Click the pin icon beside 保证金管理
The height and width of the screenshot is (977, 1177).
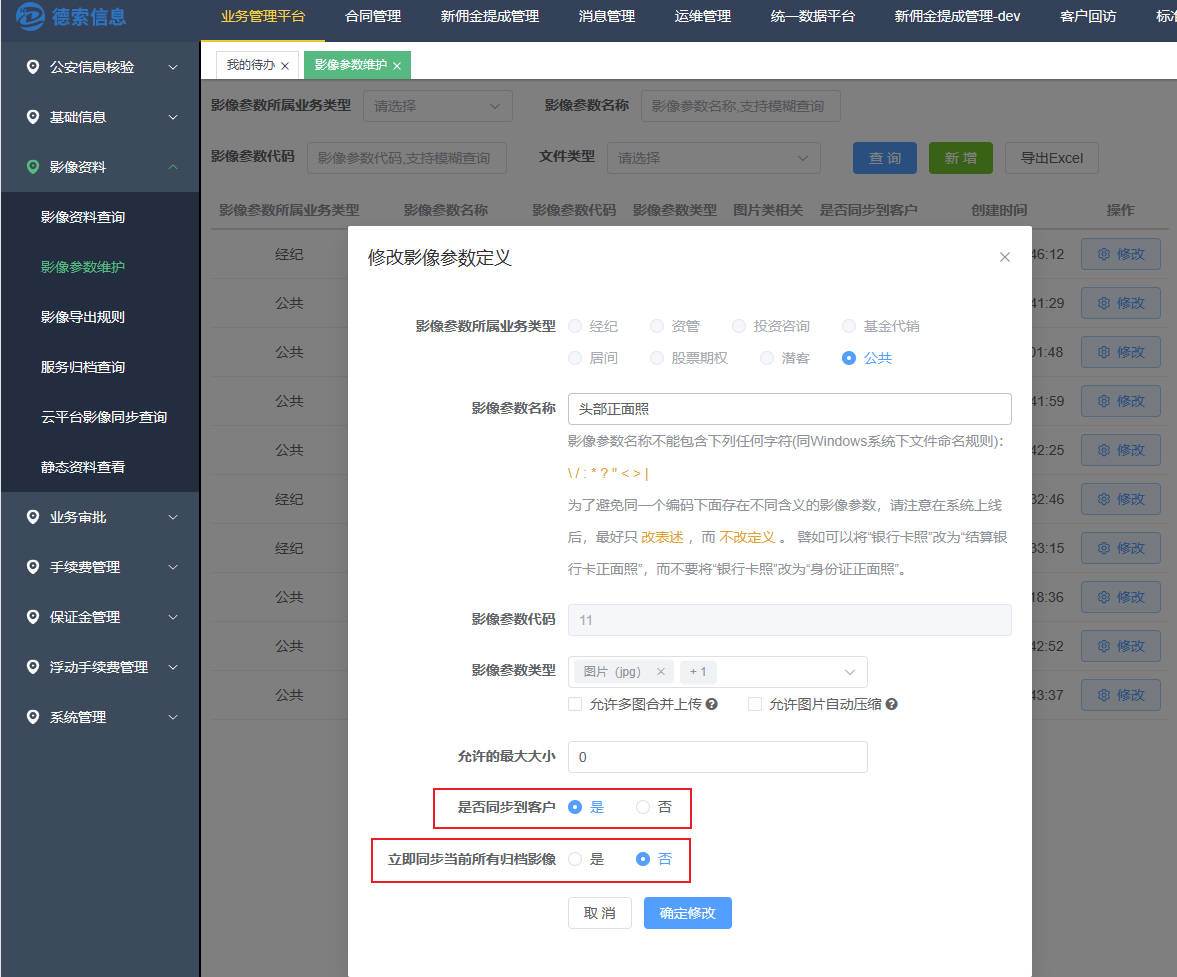coord(32,617)
